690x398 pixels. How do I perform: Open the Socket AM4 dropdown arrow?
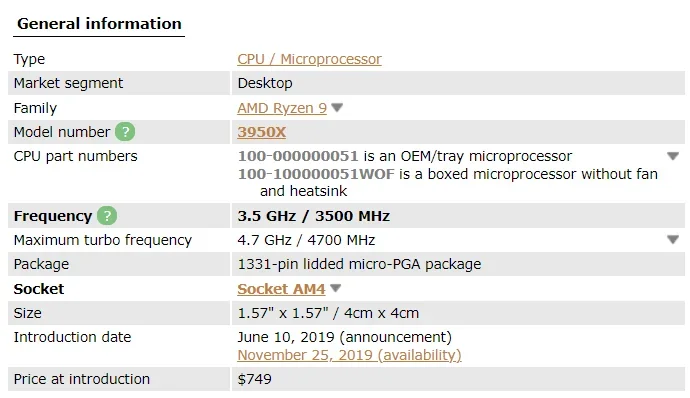336,288
